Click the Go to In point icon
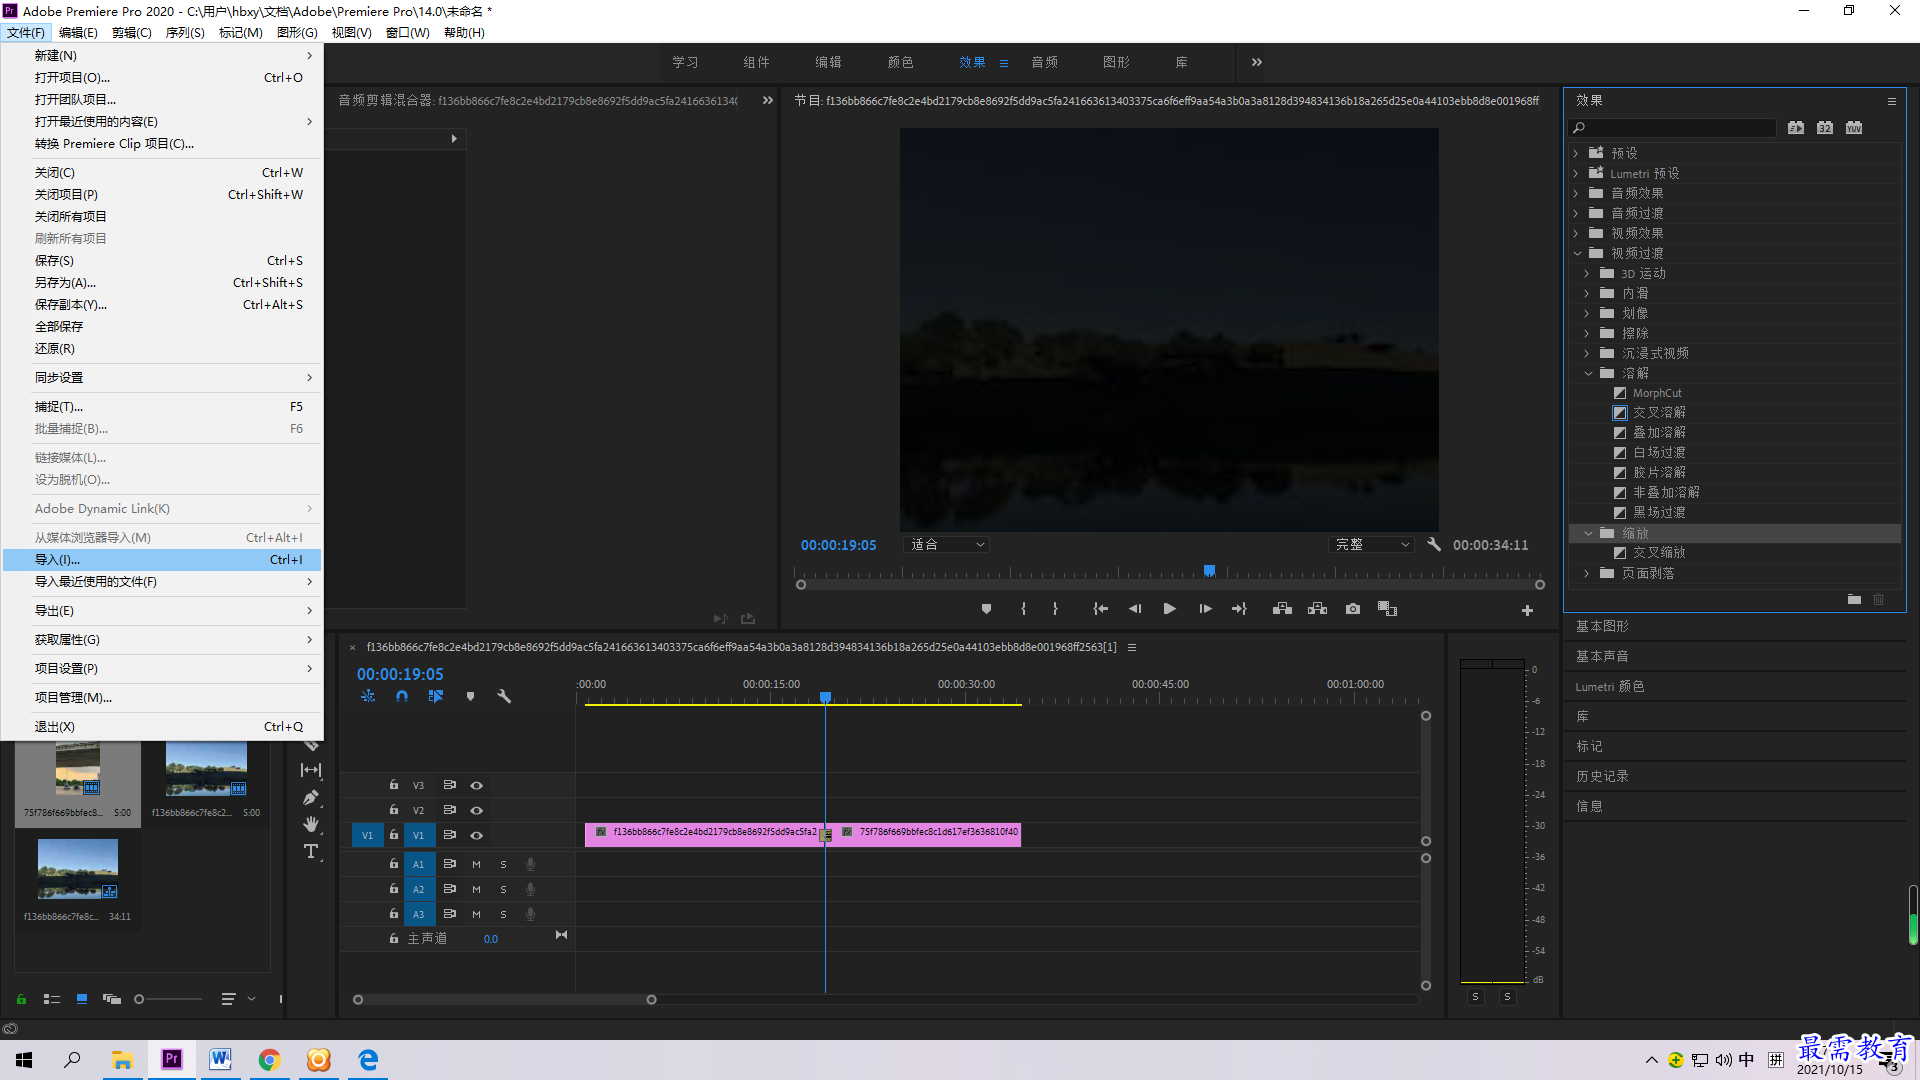1920x1080 pixels. [x=1100, y=609]
